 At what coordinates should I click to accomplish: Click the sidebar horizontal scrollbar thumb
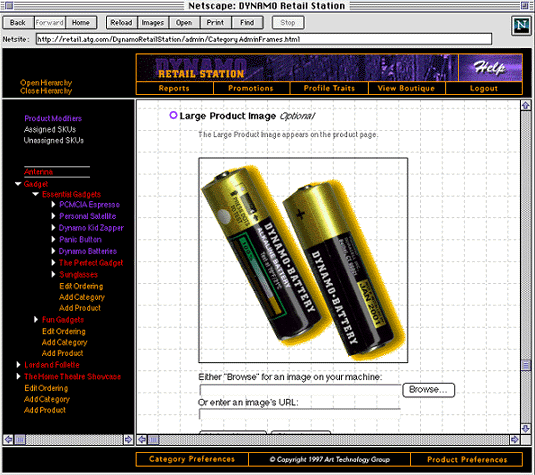click(x=20, y=439)
